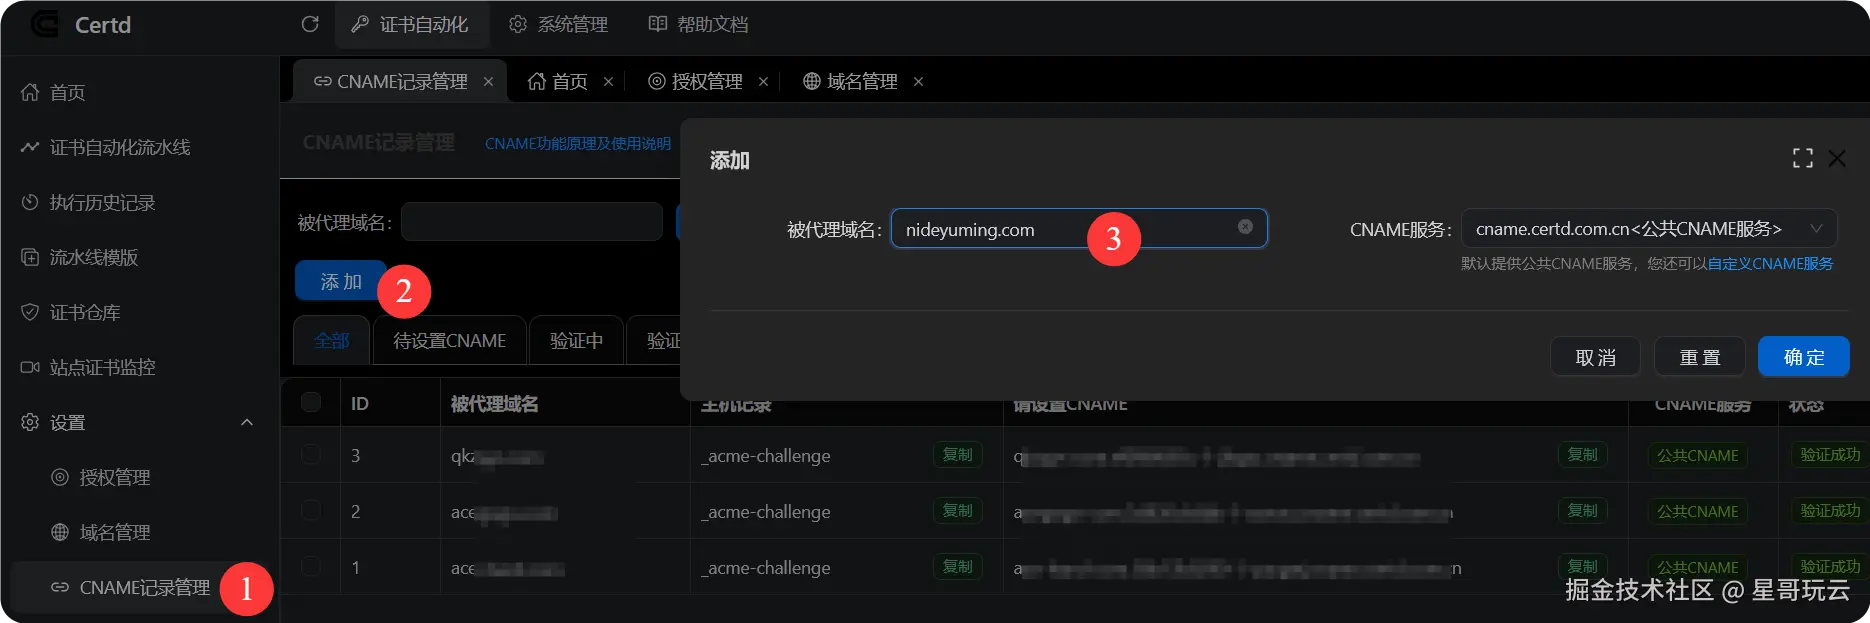This screenshot has height=623, width=1870.
Task: Collapse the 设置 sidebar group
Action: [x=138, y=422]
